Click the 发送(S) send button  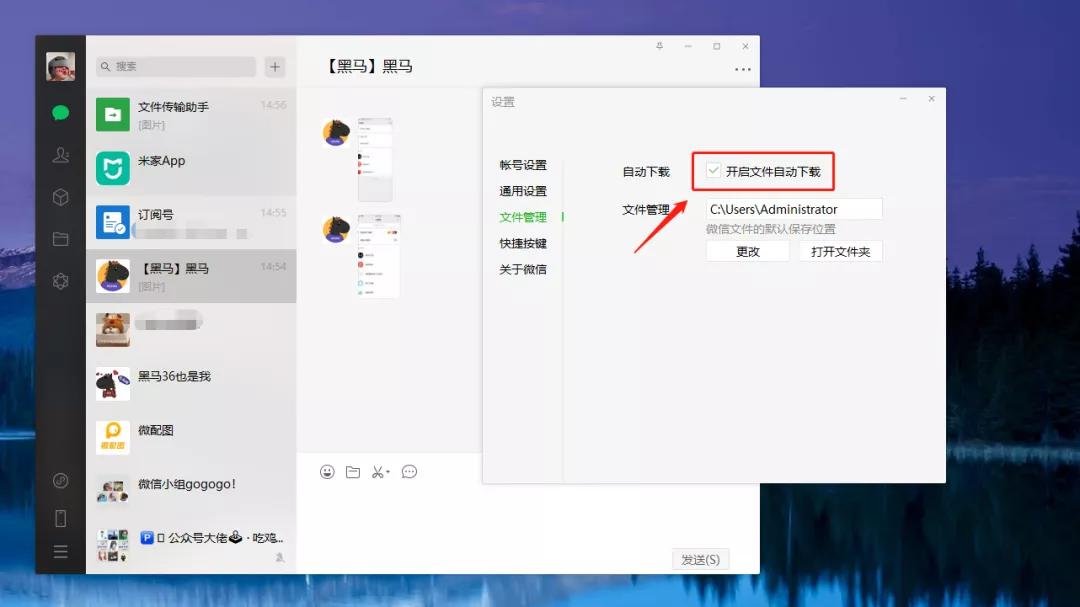(700, 559)
